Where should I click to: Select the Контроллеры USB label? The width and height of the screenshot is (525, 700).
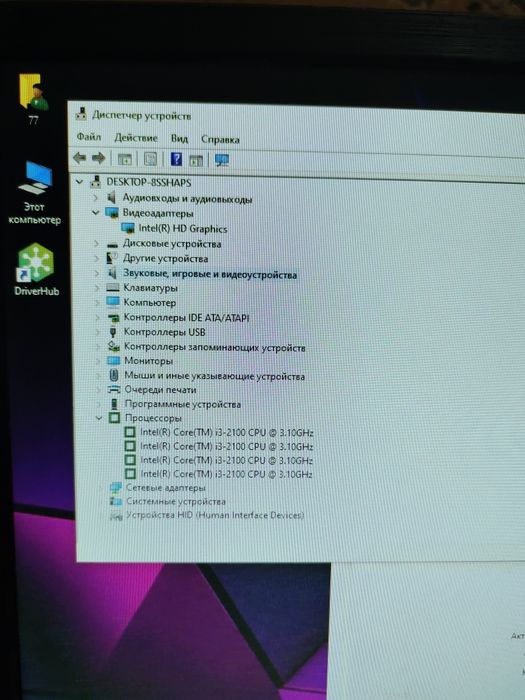pyautogui.click(x=165, y=332)
